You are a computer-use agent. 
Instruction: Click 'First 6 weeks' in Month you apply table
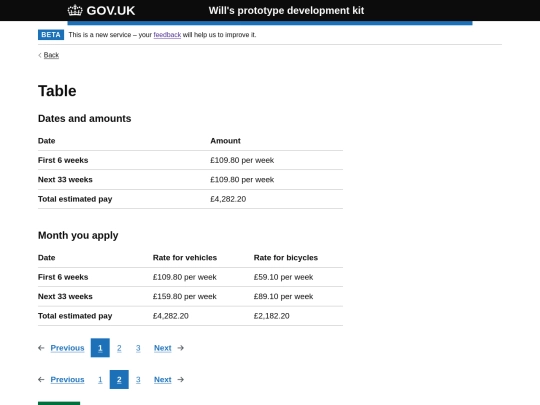[63, 277]
